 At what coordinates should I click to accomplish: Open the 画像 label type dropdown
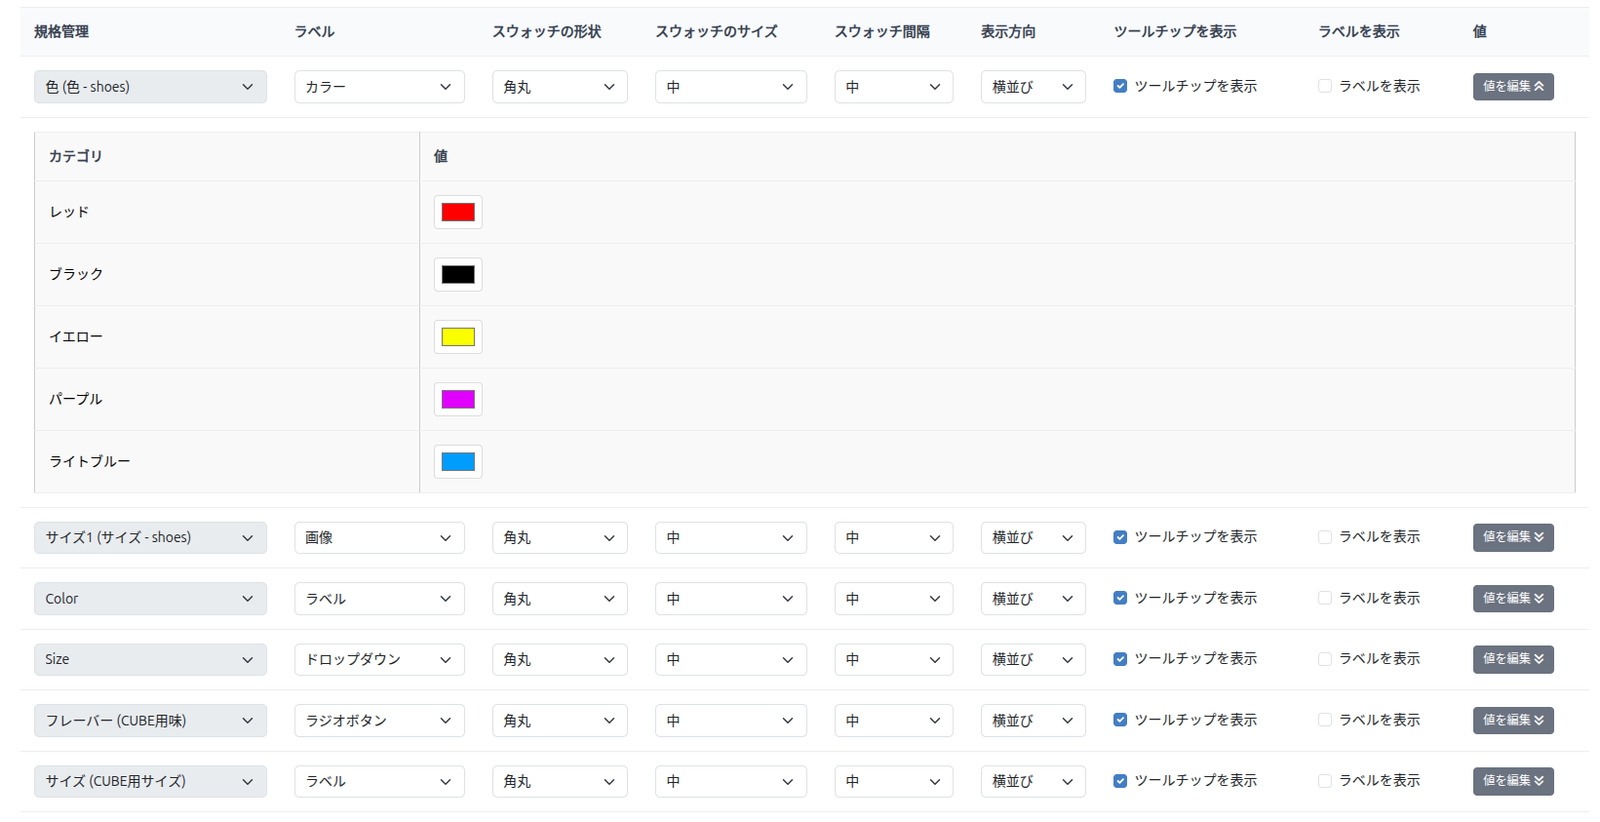coord(379,538)
